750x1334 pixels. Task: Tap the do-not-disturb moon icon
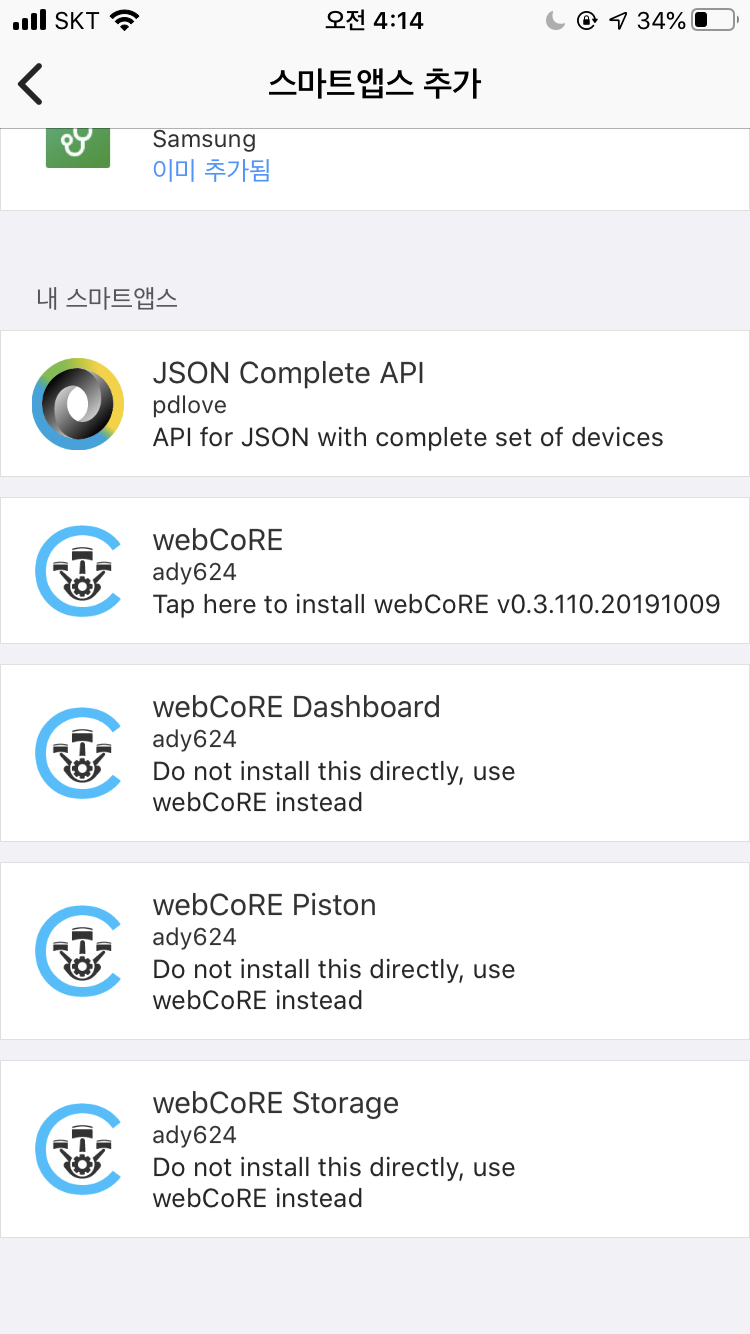click(556, 21)
